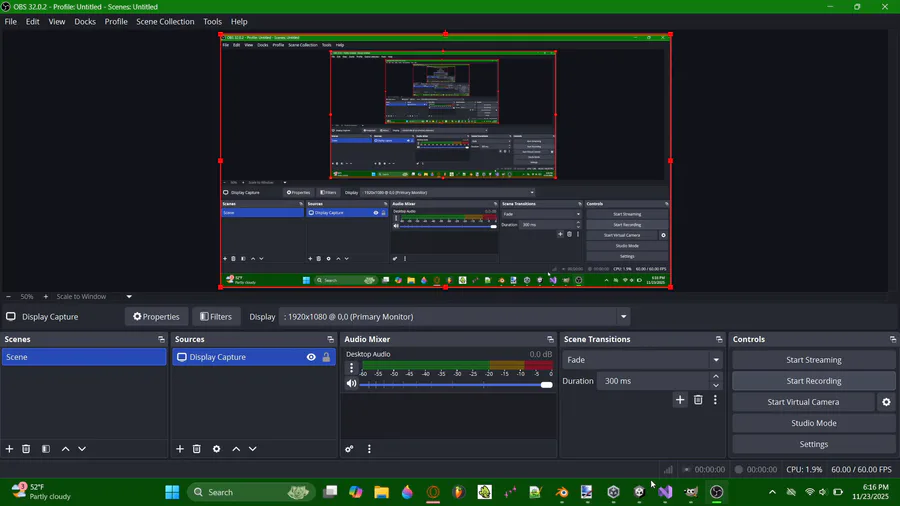Pop out the Controls dock

tap(893, 339)
